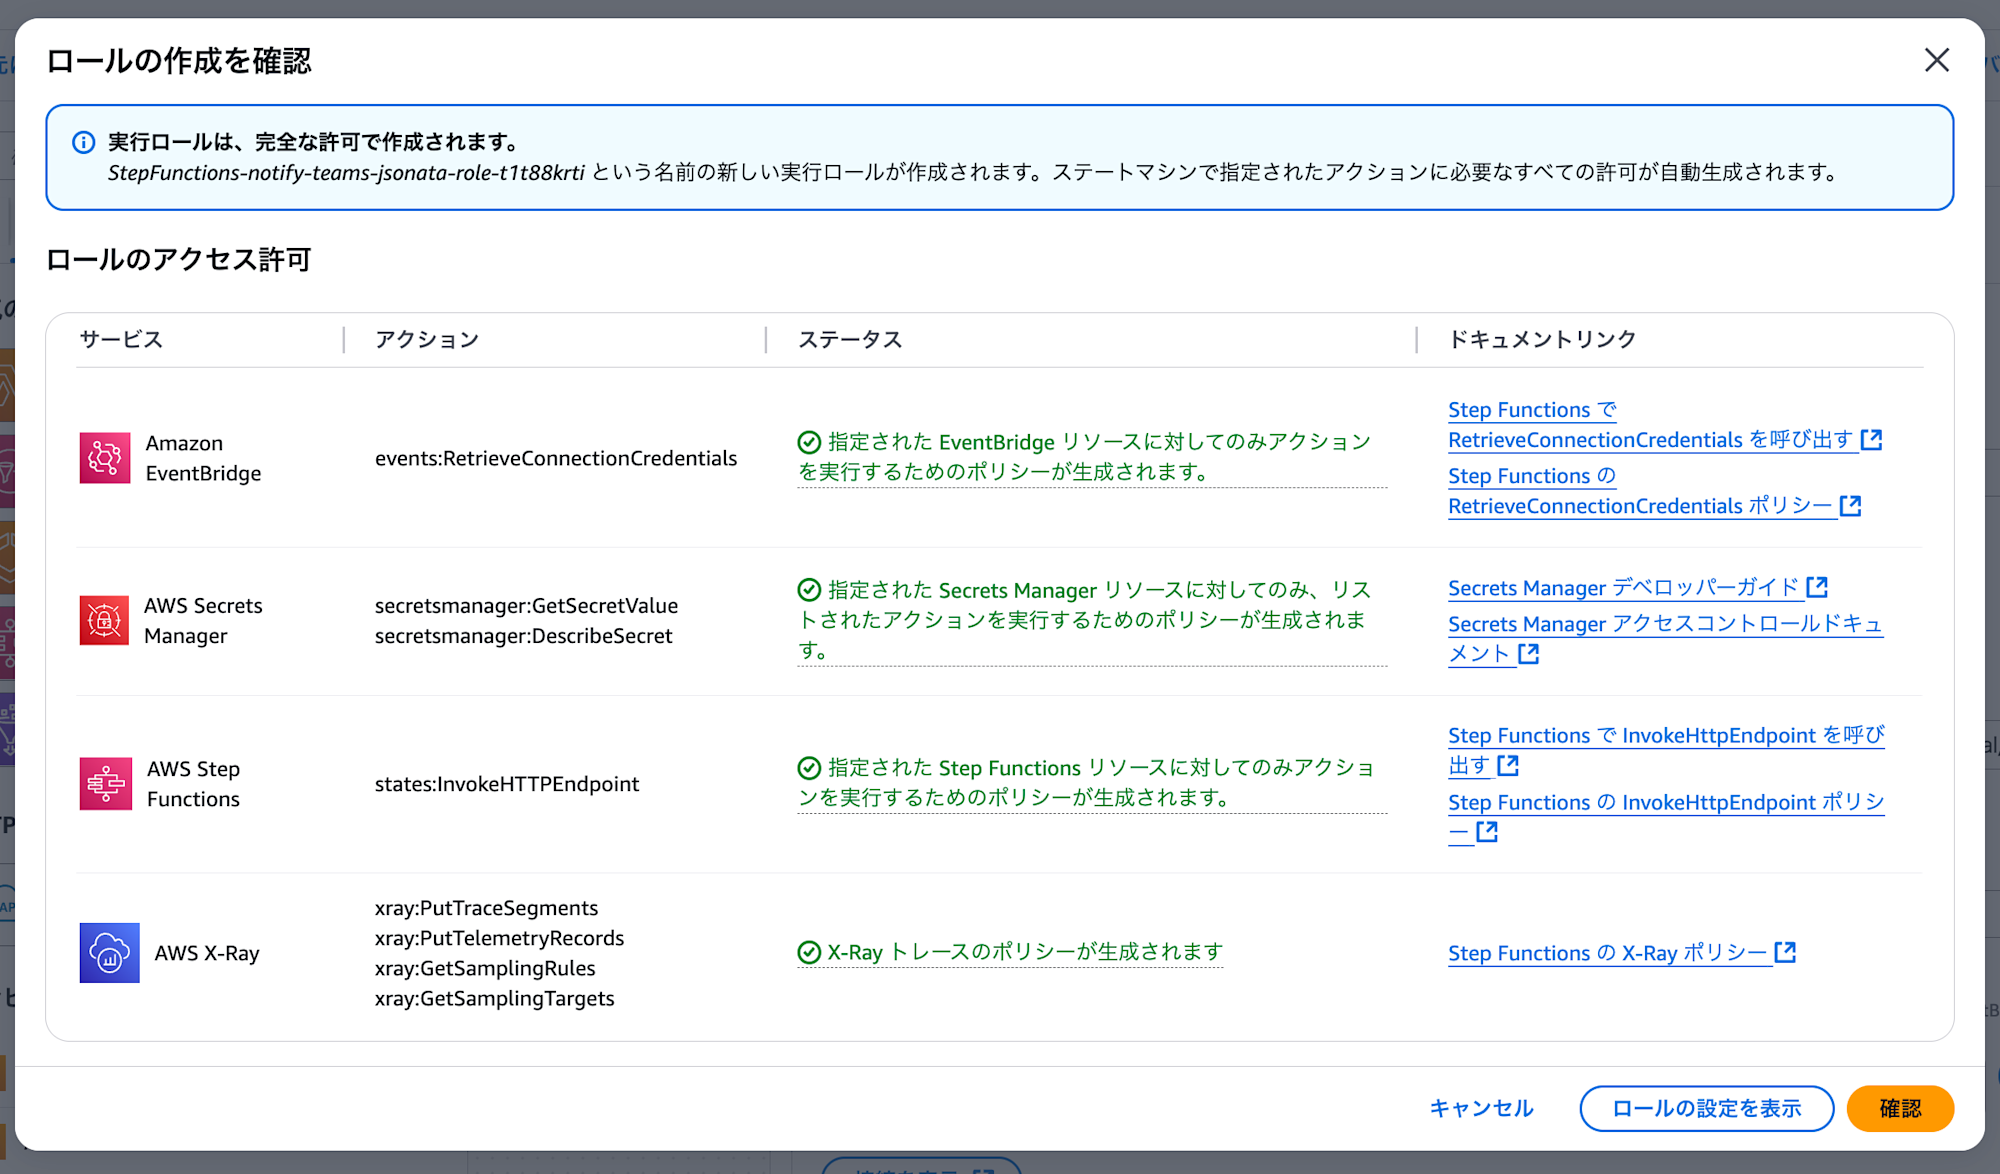Open the Secrets Manager アクセスコントロール external icon
Screen dimensions: 2000x1174
tap(1529, 653)
